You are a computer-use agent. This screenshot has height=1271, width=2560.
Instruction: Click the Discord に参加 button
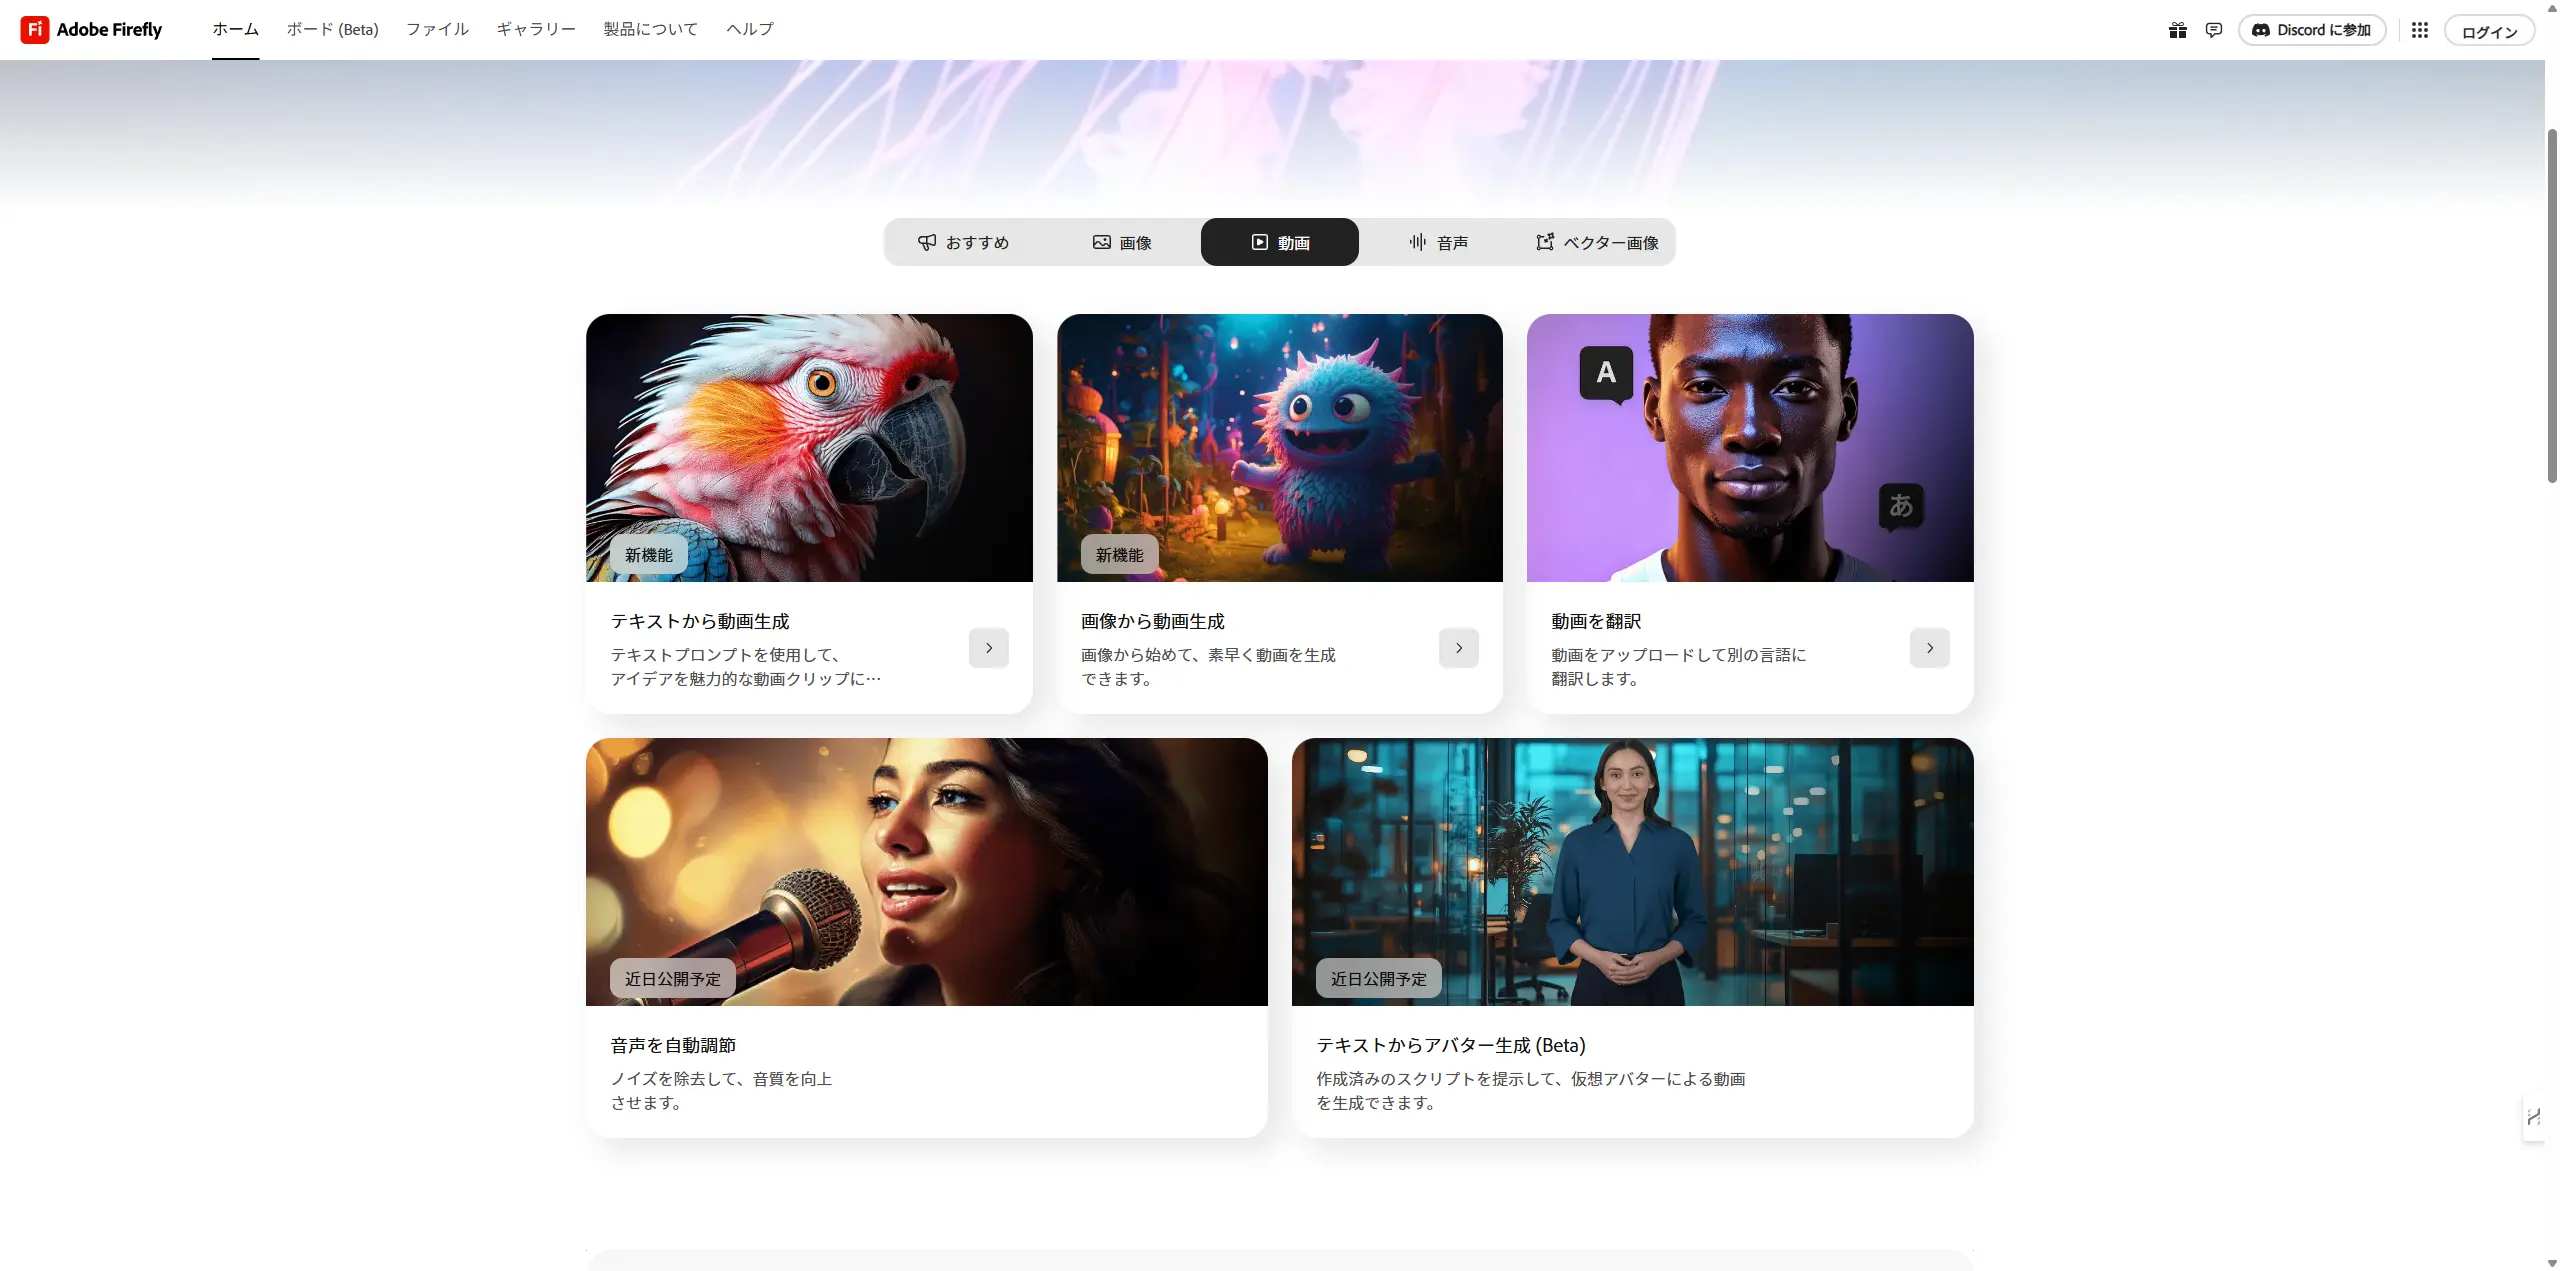tap(2312, 30)
